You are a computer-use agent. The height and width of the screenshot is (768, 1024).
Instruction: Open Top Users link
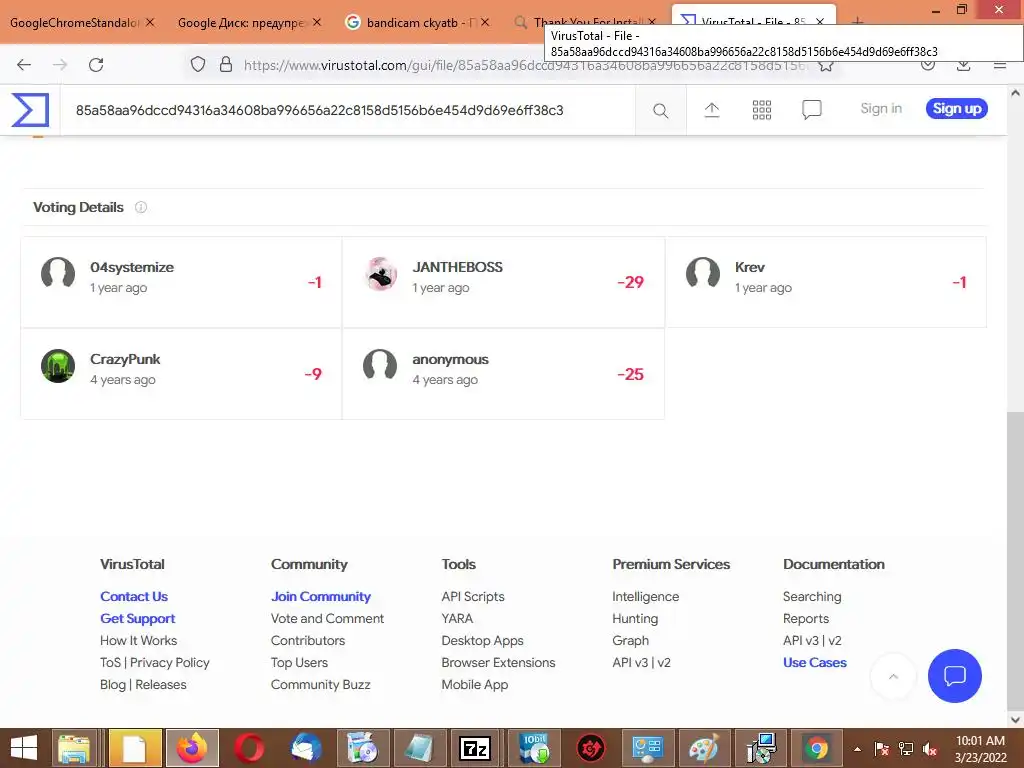tap(299, 662)
